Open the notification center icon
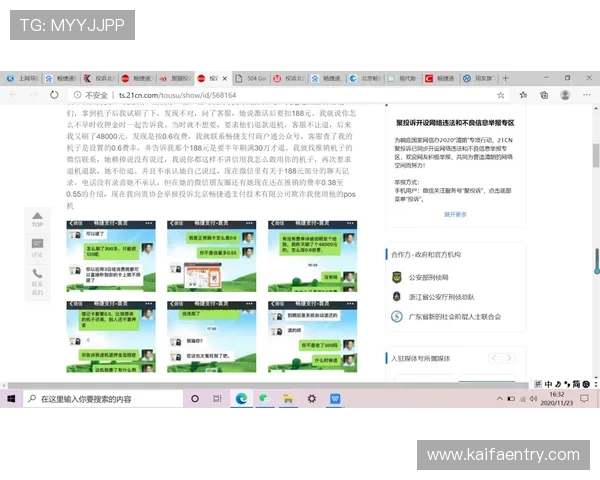 584,399
